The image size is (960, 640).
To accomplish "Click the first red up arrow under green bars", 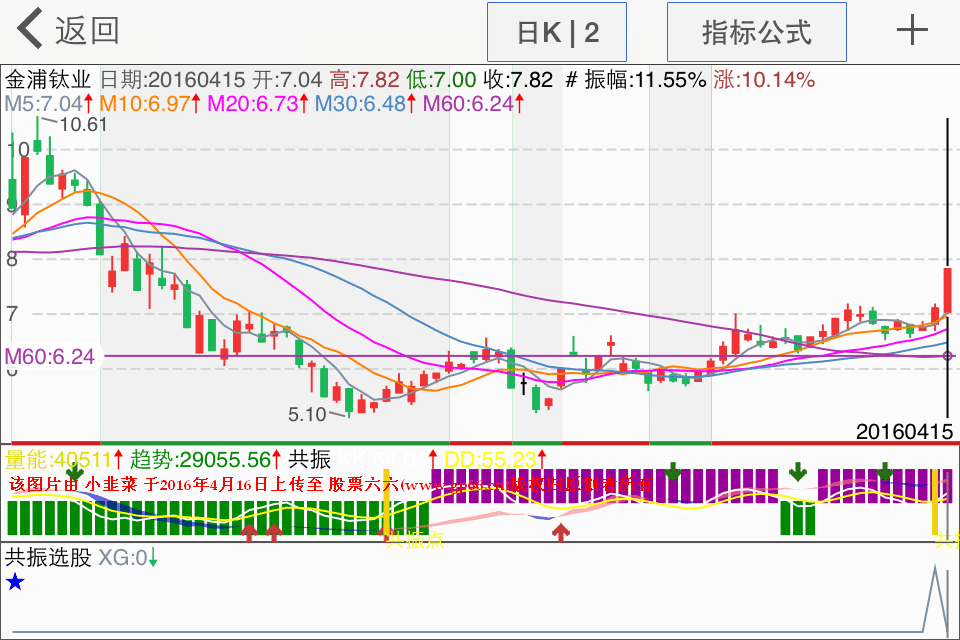I will 249,532.
